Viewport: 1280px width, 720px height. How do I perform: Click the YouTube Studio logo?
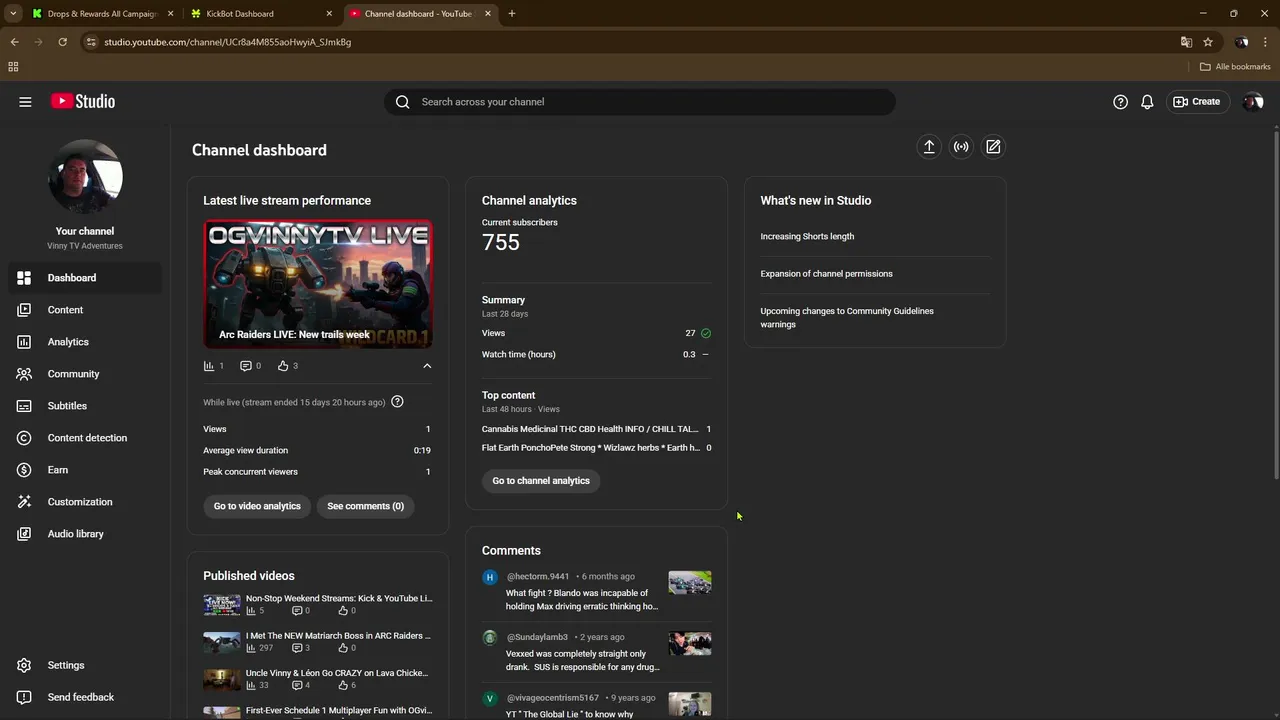[83, 101]
